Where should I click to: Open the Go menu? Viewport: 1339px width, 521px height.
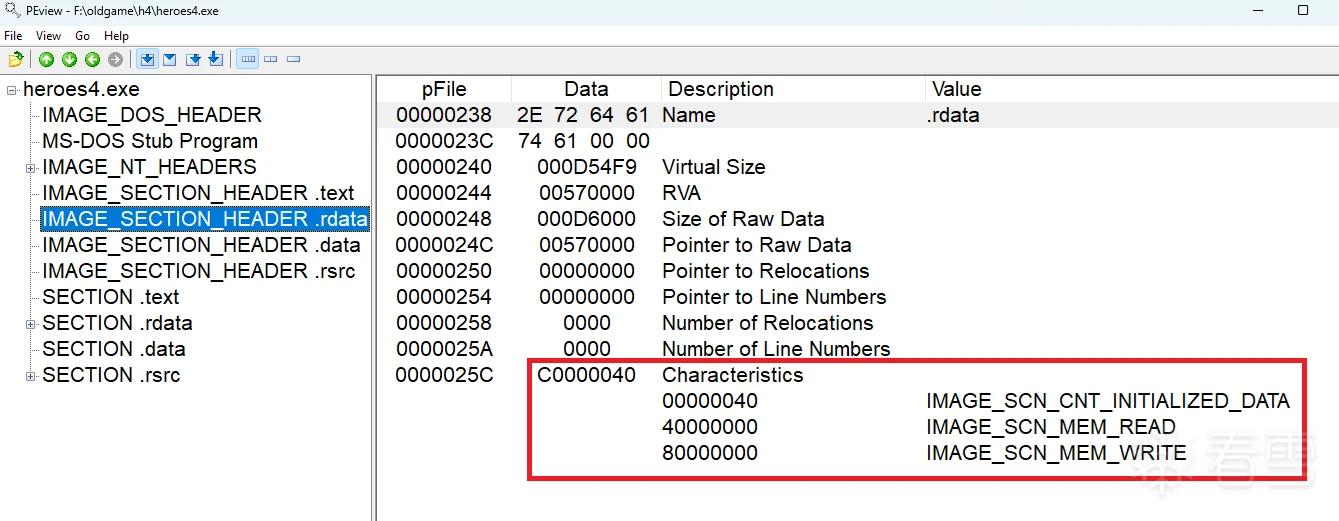click(x=82, y=36)
